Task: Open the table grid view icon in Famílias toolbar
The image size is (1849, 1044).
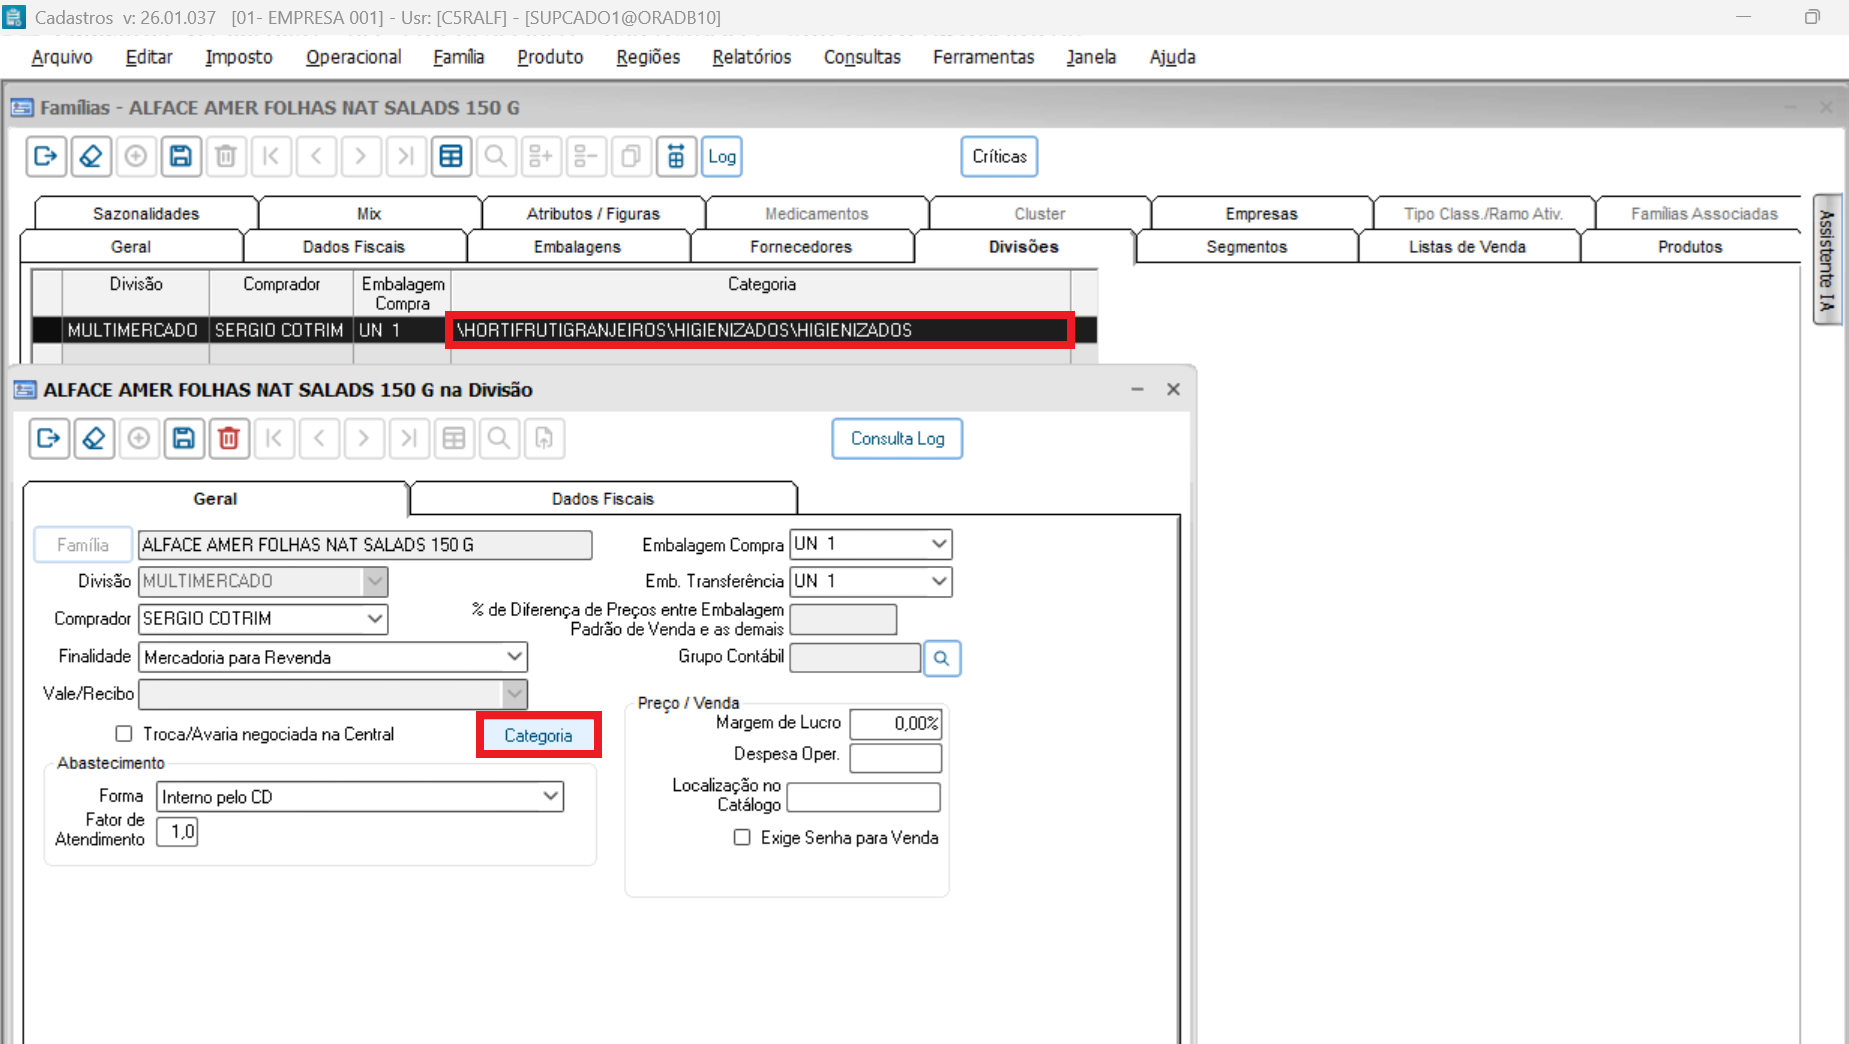Action: coord(451,156)
